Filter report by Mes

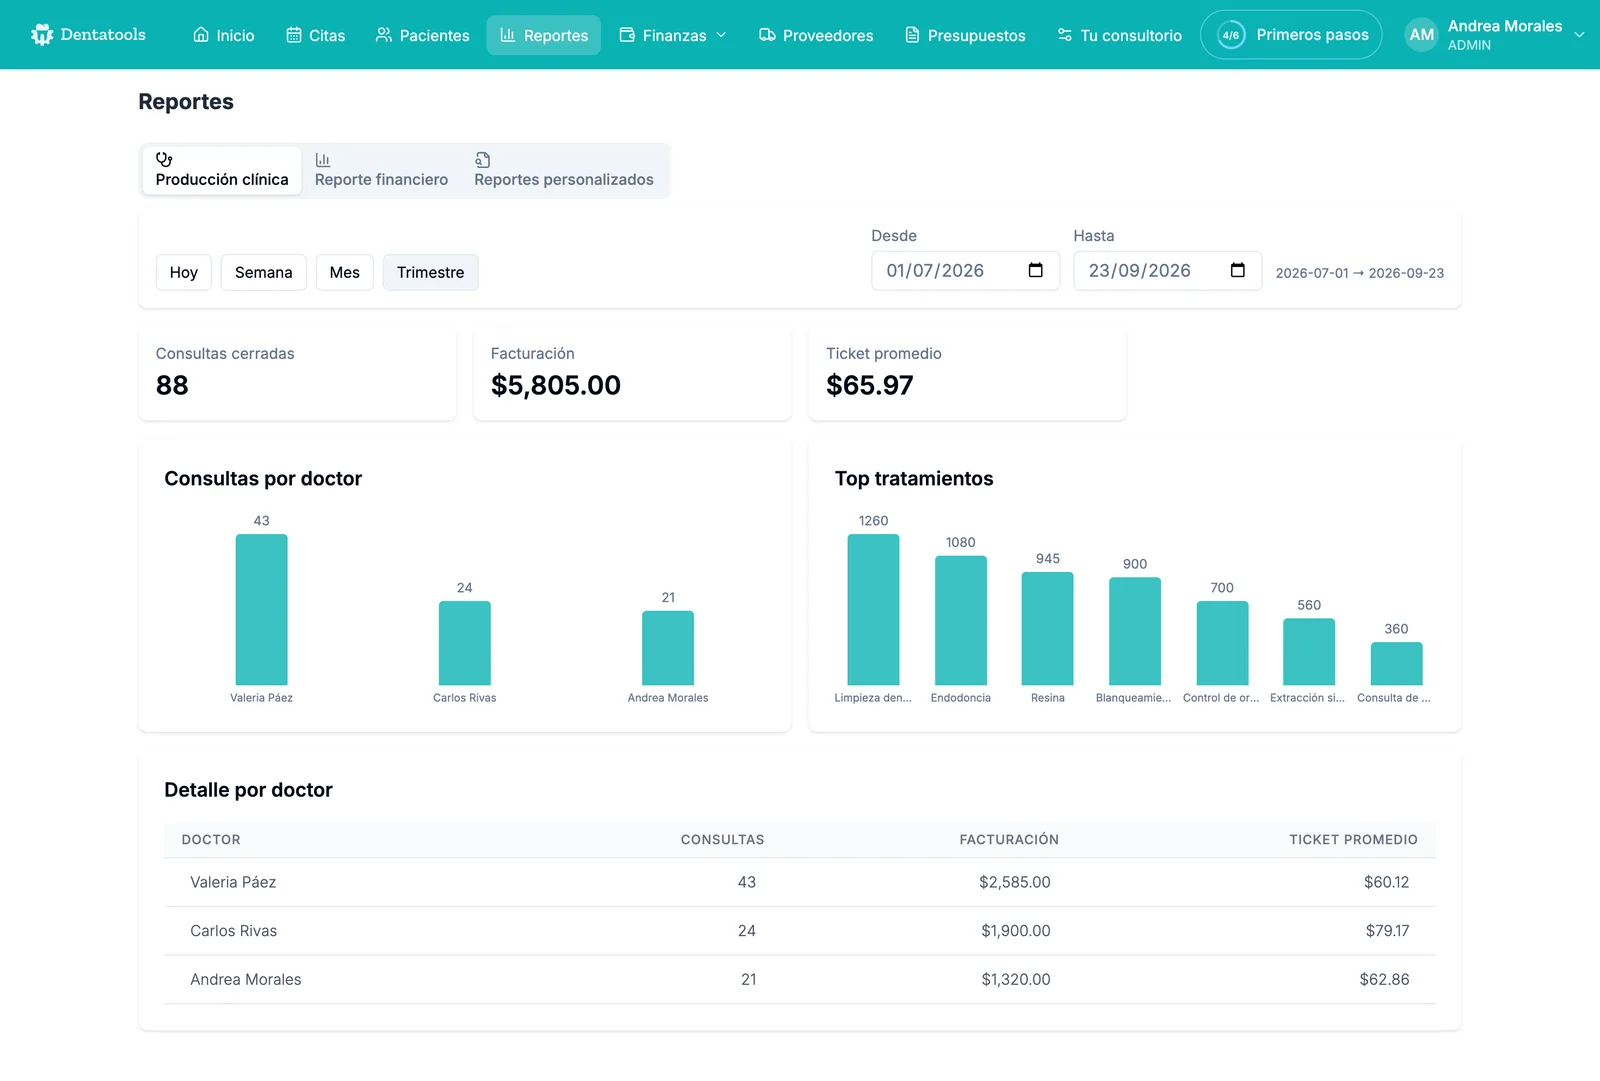(345, 272)
